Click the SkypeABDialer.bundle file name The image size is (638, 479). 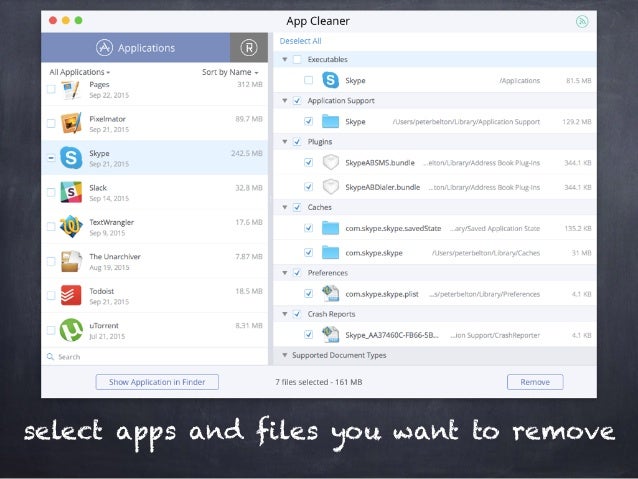(x=382, y=187)
